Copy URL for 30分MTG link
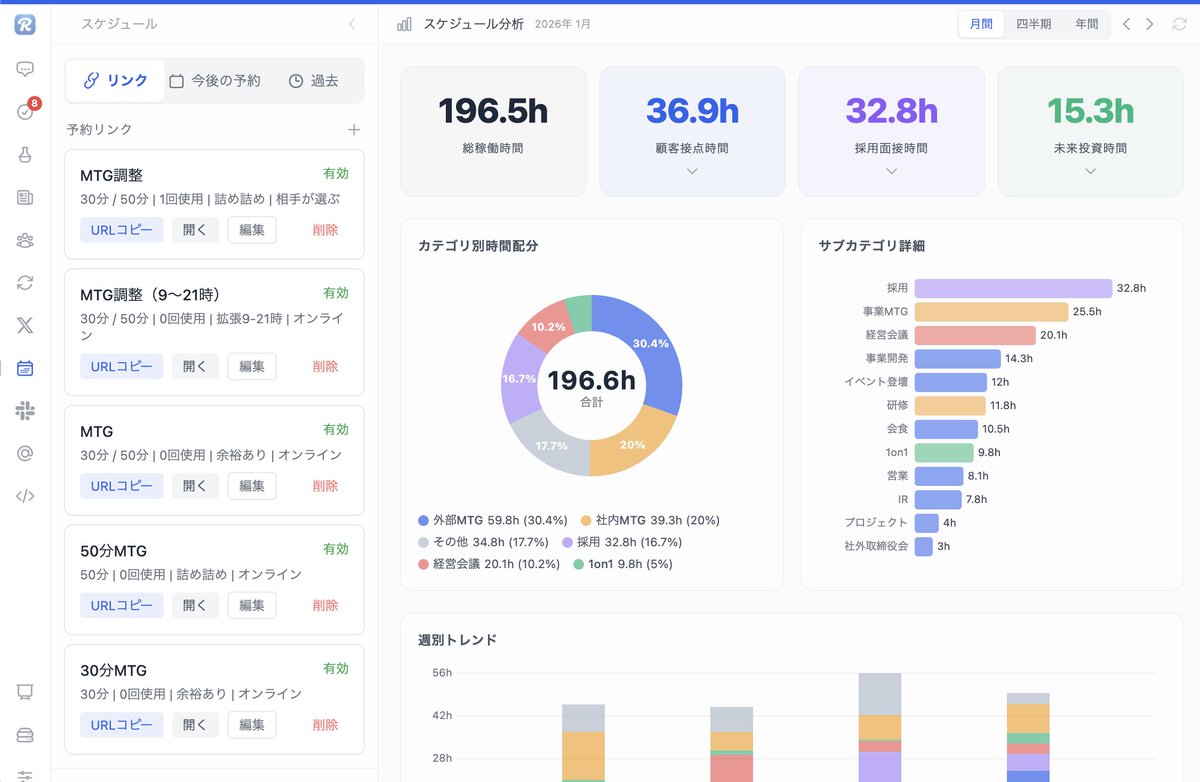This screenshot has height=782, width=1200. tap(122, 724)
